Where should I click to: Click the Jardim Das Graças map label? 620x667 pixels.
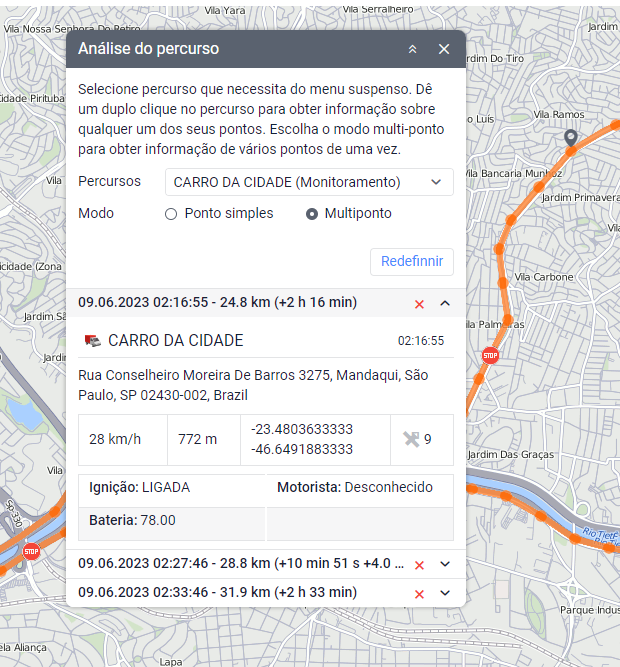click(511, 455)
